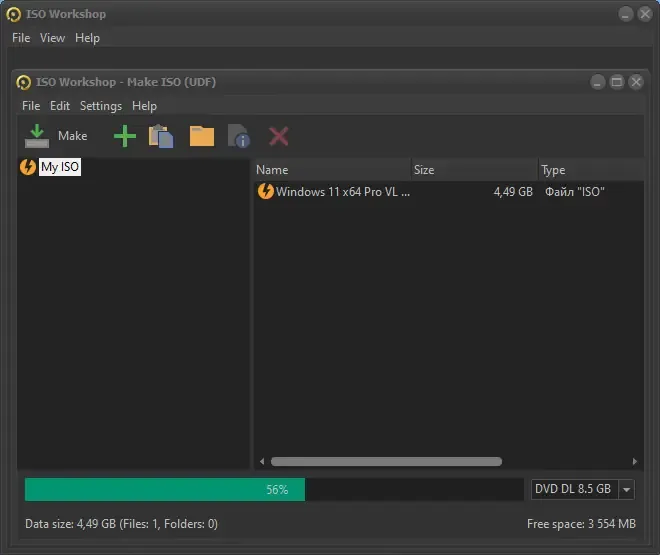Sort list by Type column header
660x555 pixels.
coord(591,170)
